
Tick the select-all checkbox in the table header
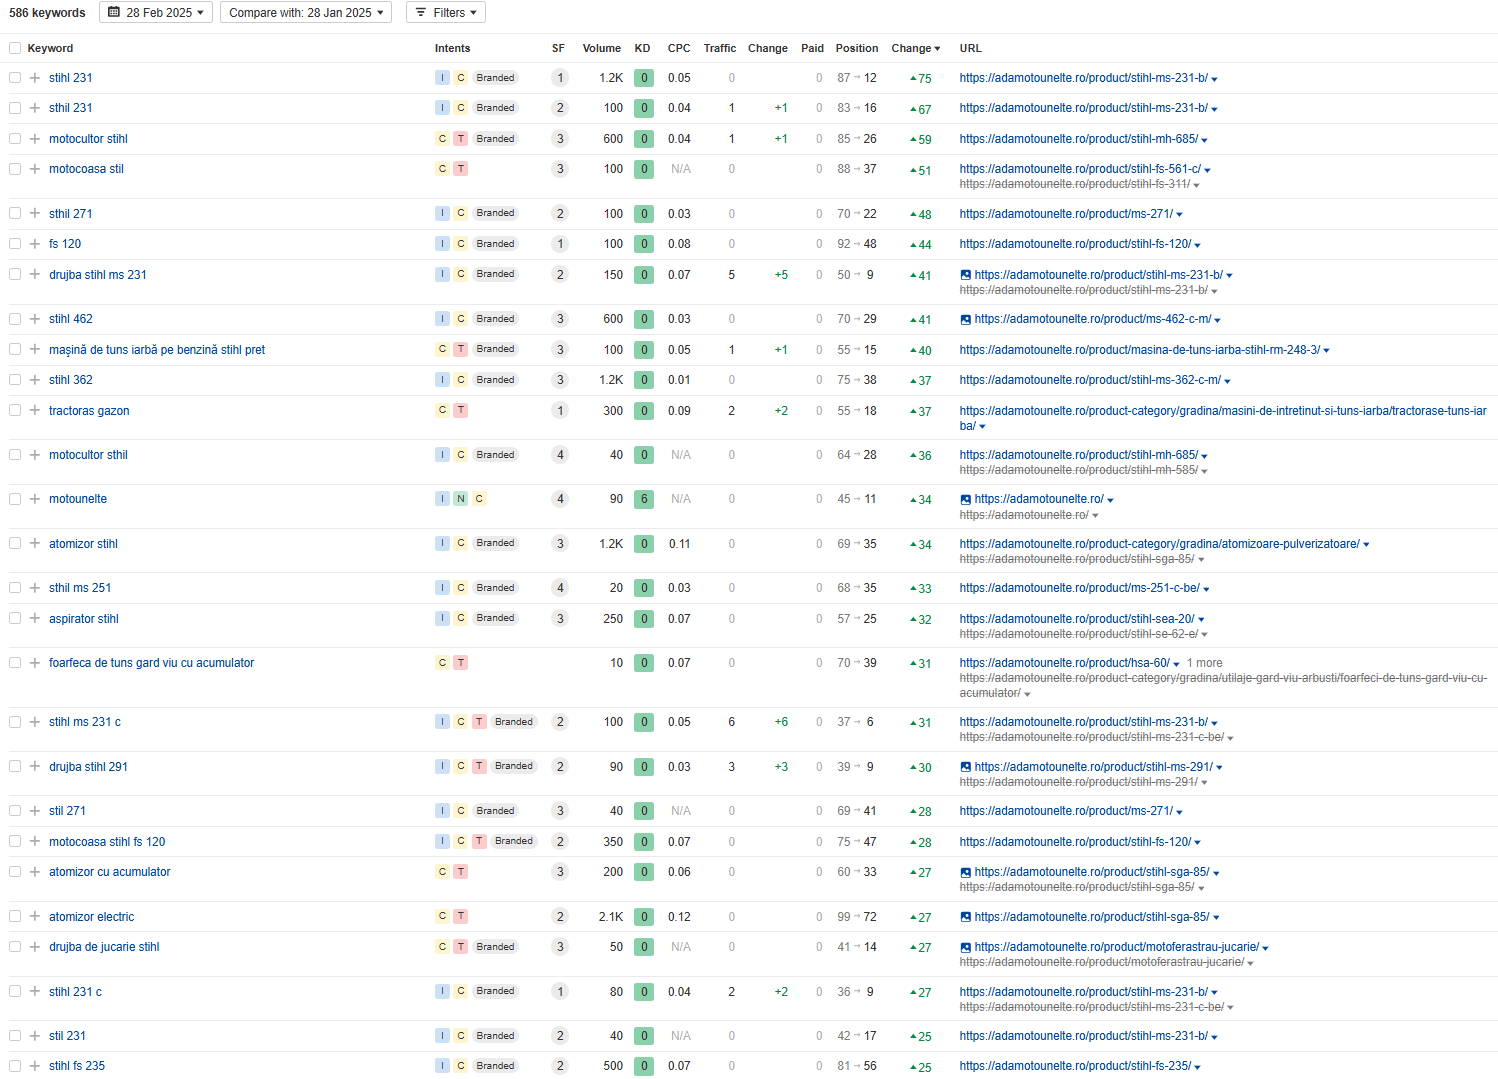tap(15, 48)
